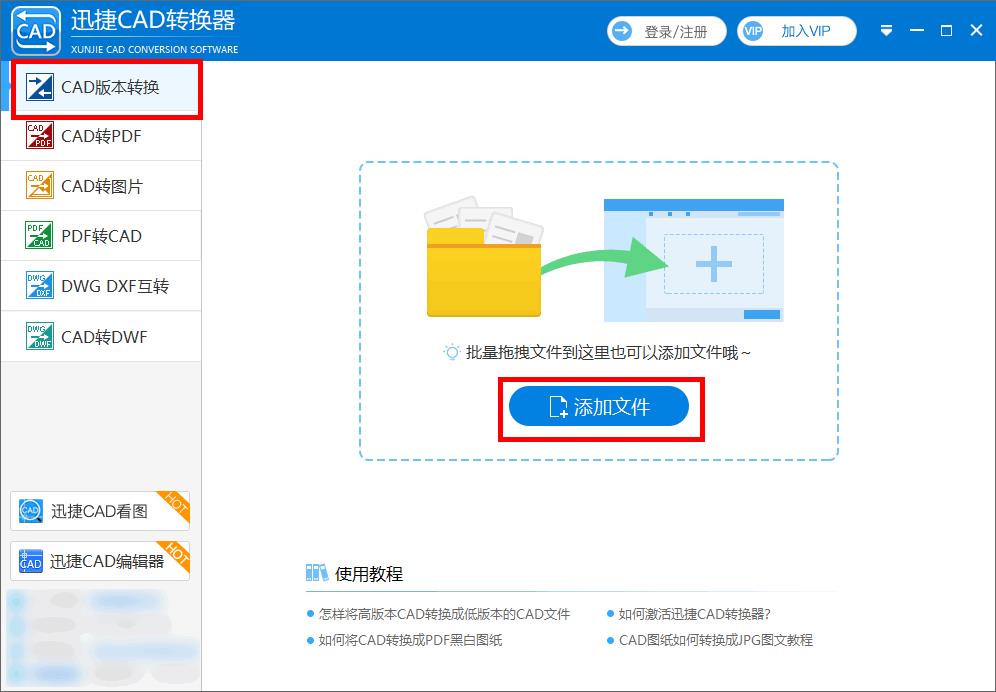Launch 迅捷CAD看图 from sidebar button
The width and height of the screenshot is (996, 692).
[100, 511]
